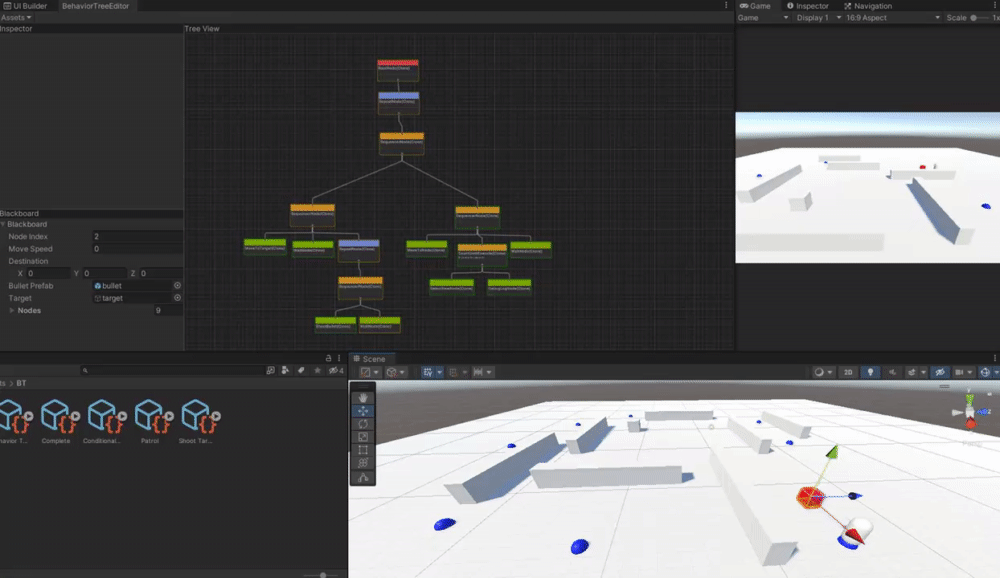The image size is (1000, 578).
Task: Click the Destination X input field
Action: (48, 273)
